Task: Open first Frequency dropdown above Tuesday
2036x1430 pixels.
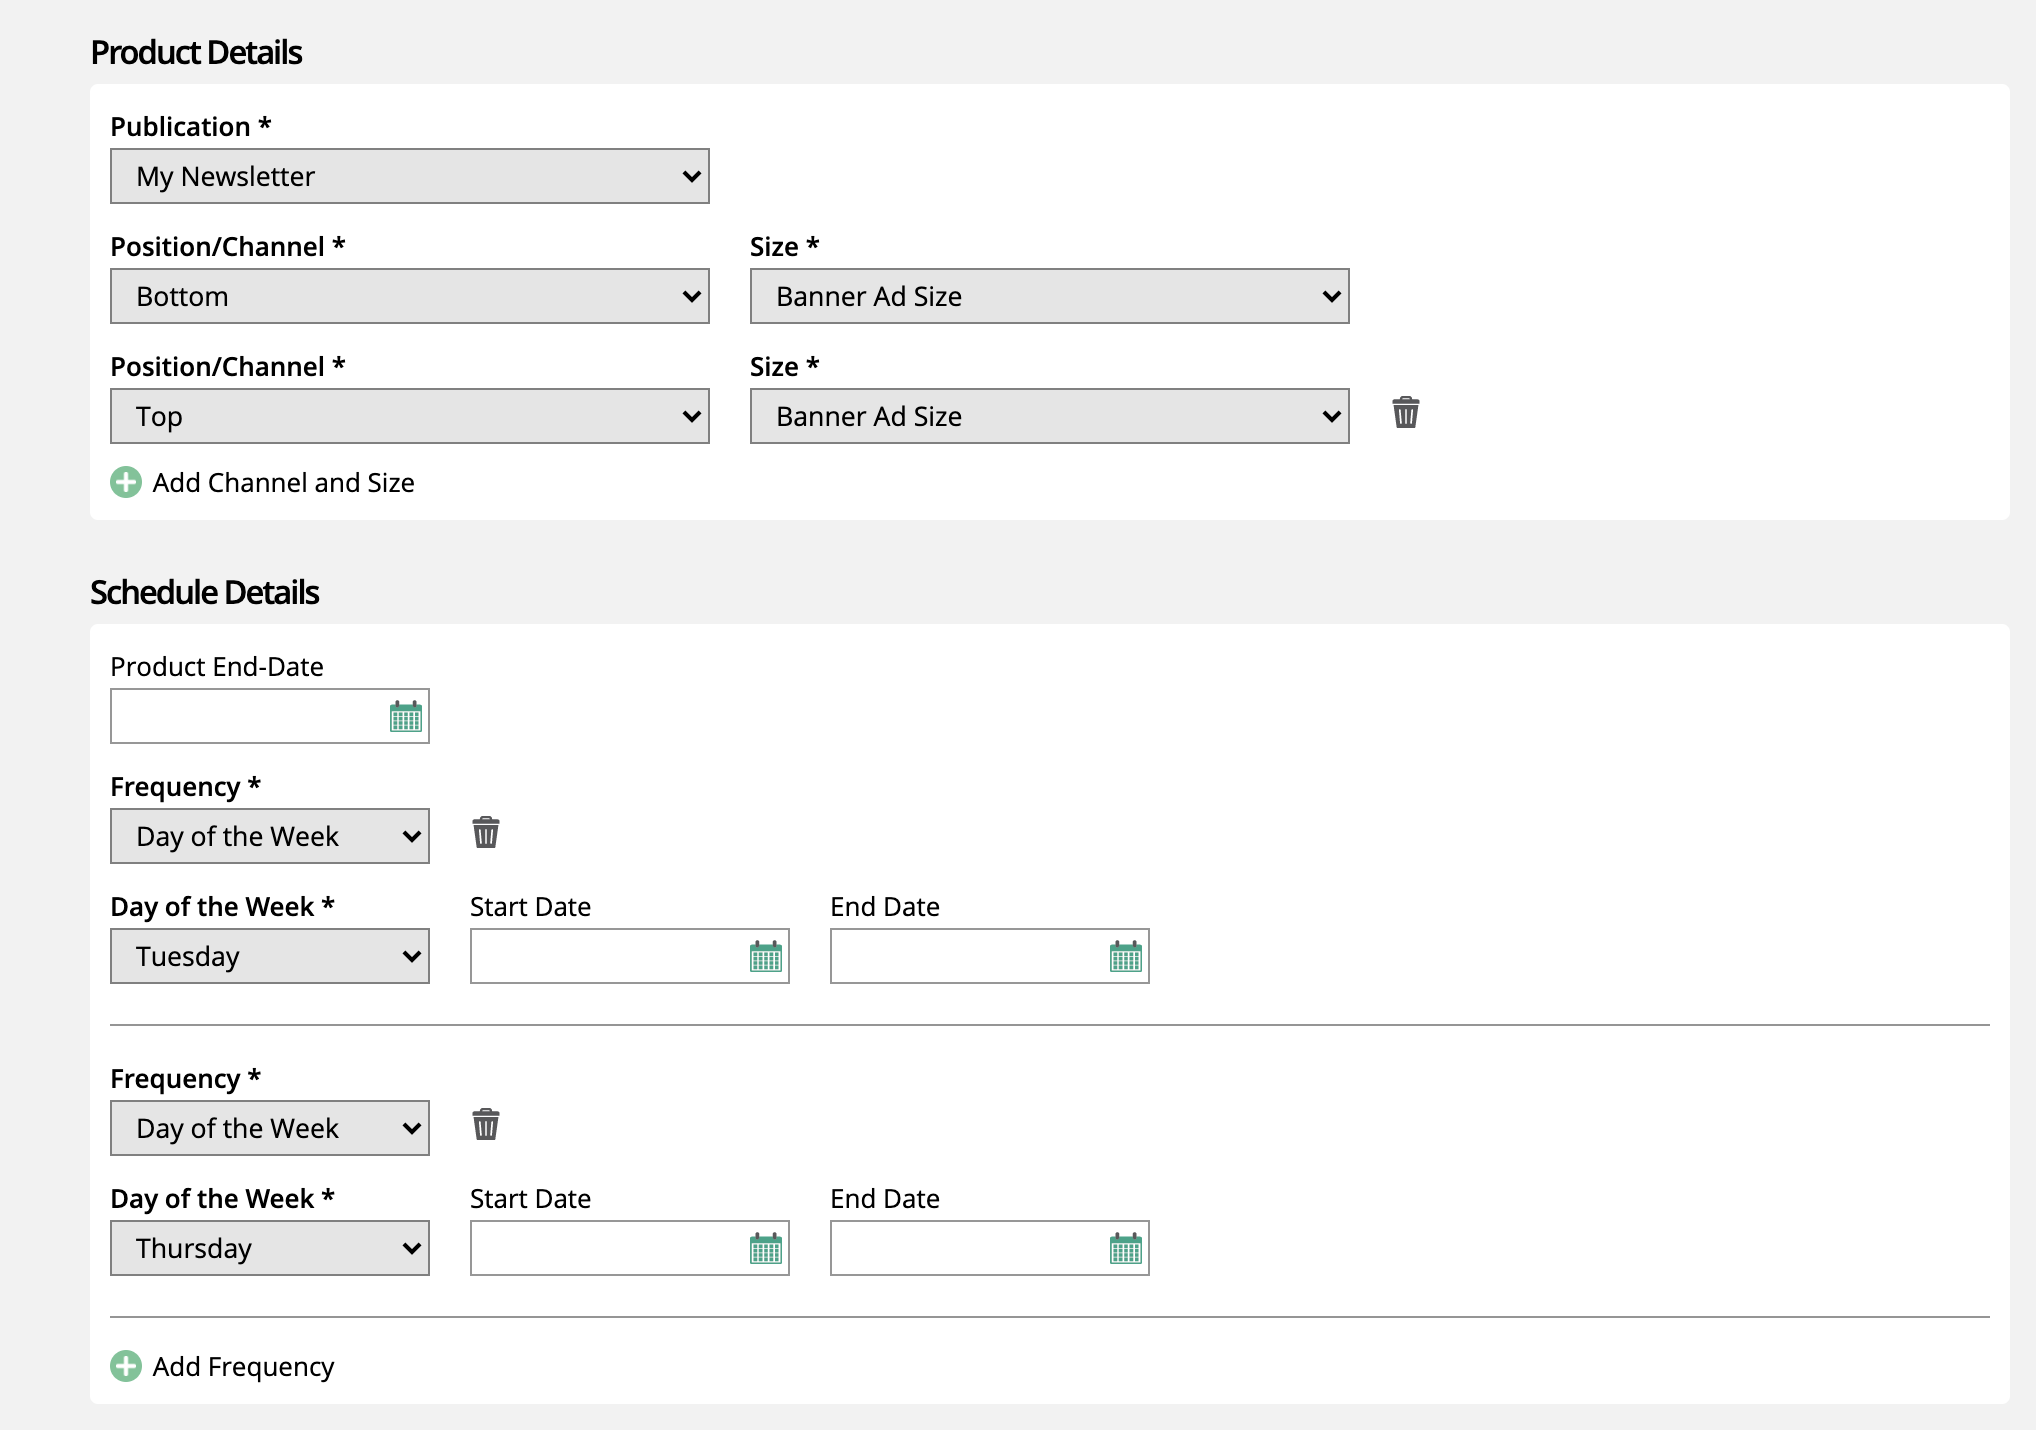Action: pyautogui.click(x=269, y=836)
